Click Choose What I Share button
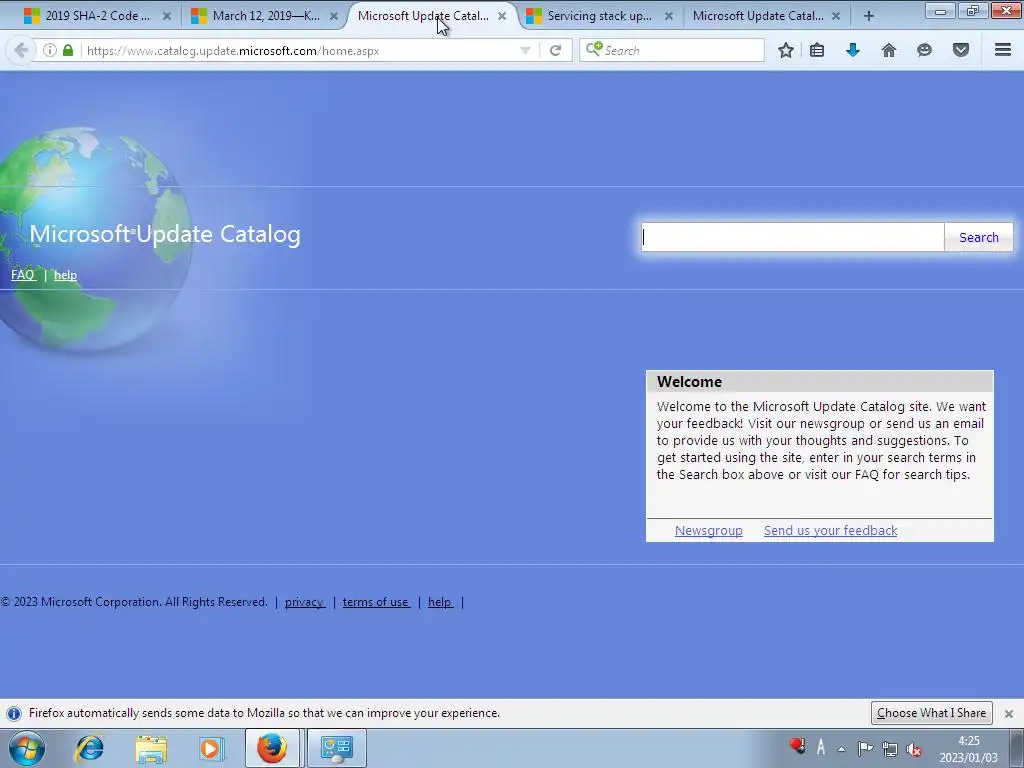This screenshot has height=768, width=1024. coord(931,713)
